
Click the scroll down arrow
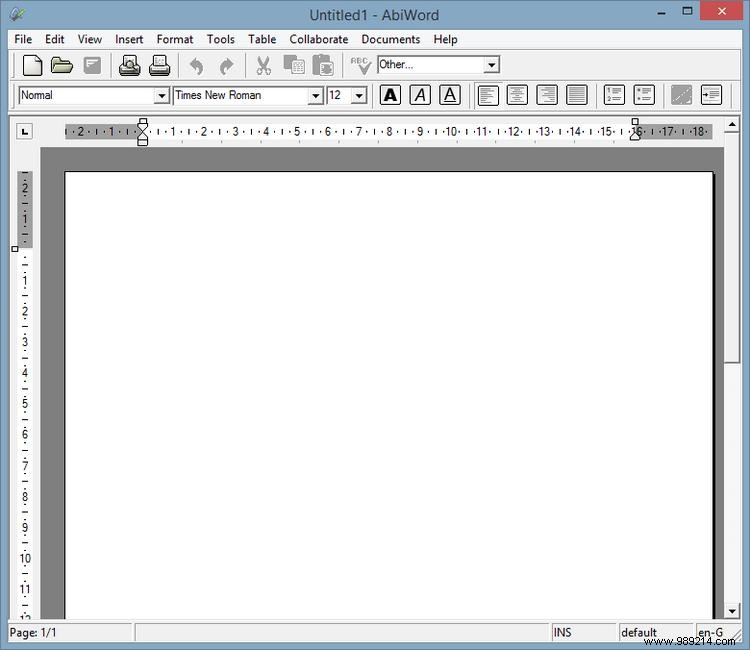pyautogui.click(x=732, y=611)
